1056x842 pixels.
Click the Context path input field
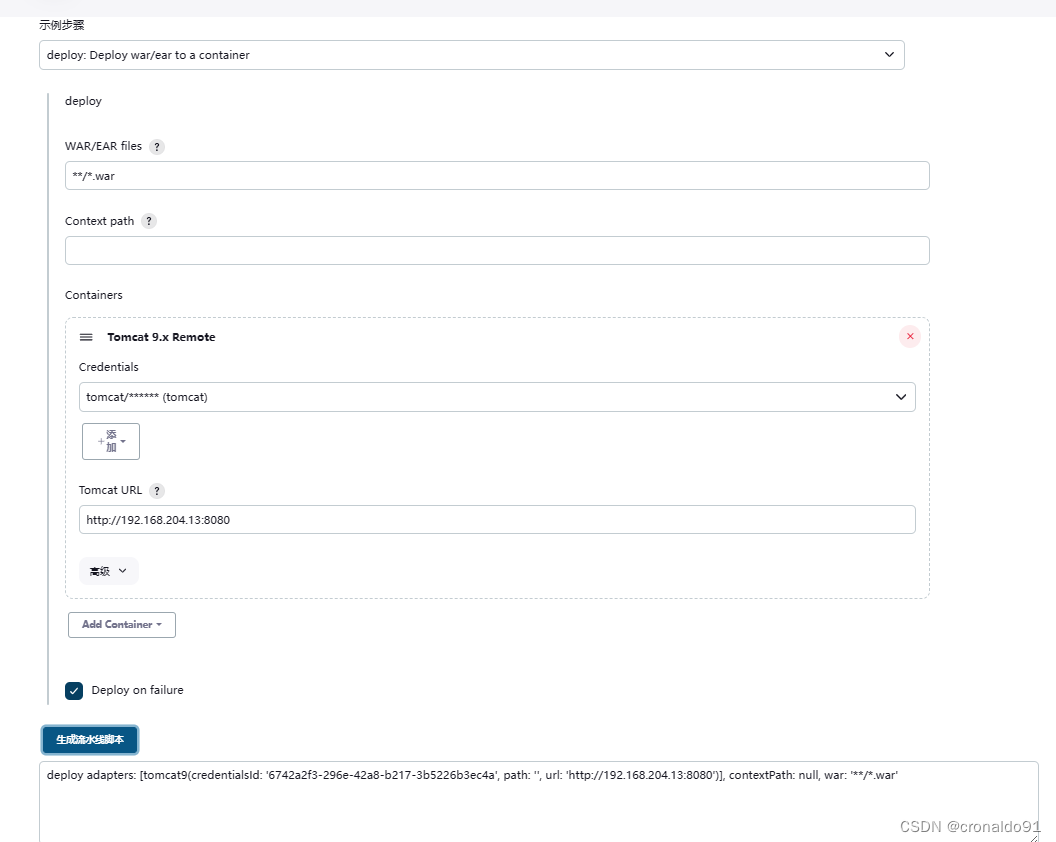497,251
